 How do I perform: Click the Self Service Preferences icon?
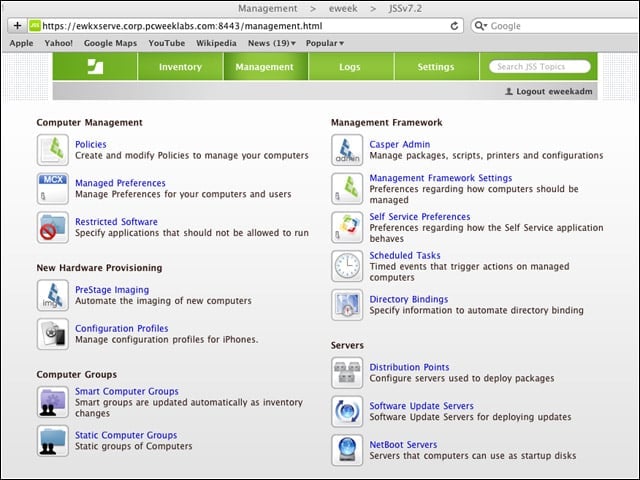point(347,227)
